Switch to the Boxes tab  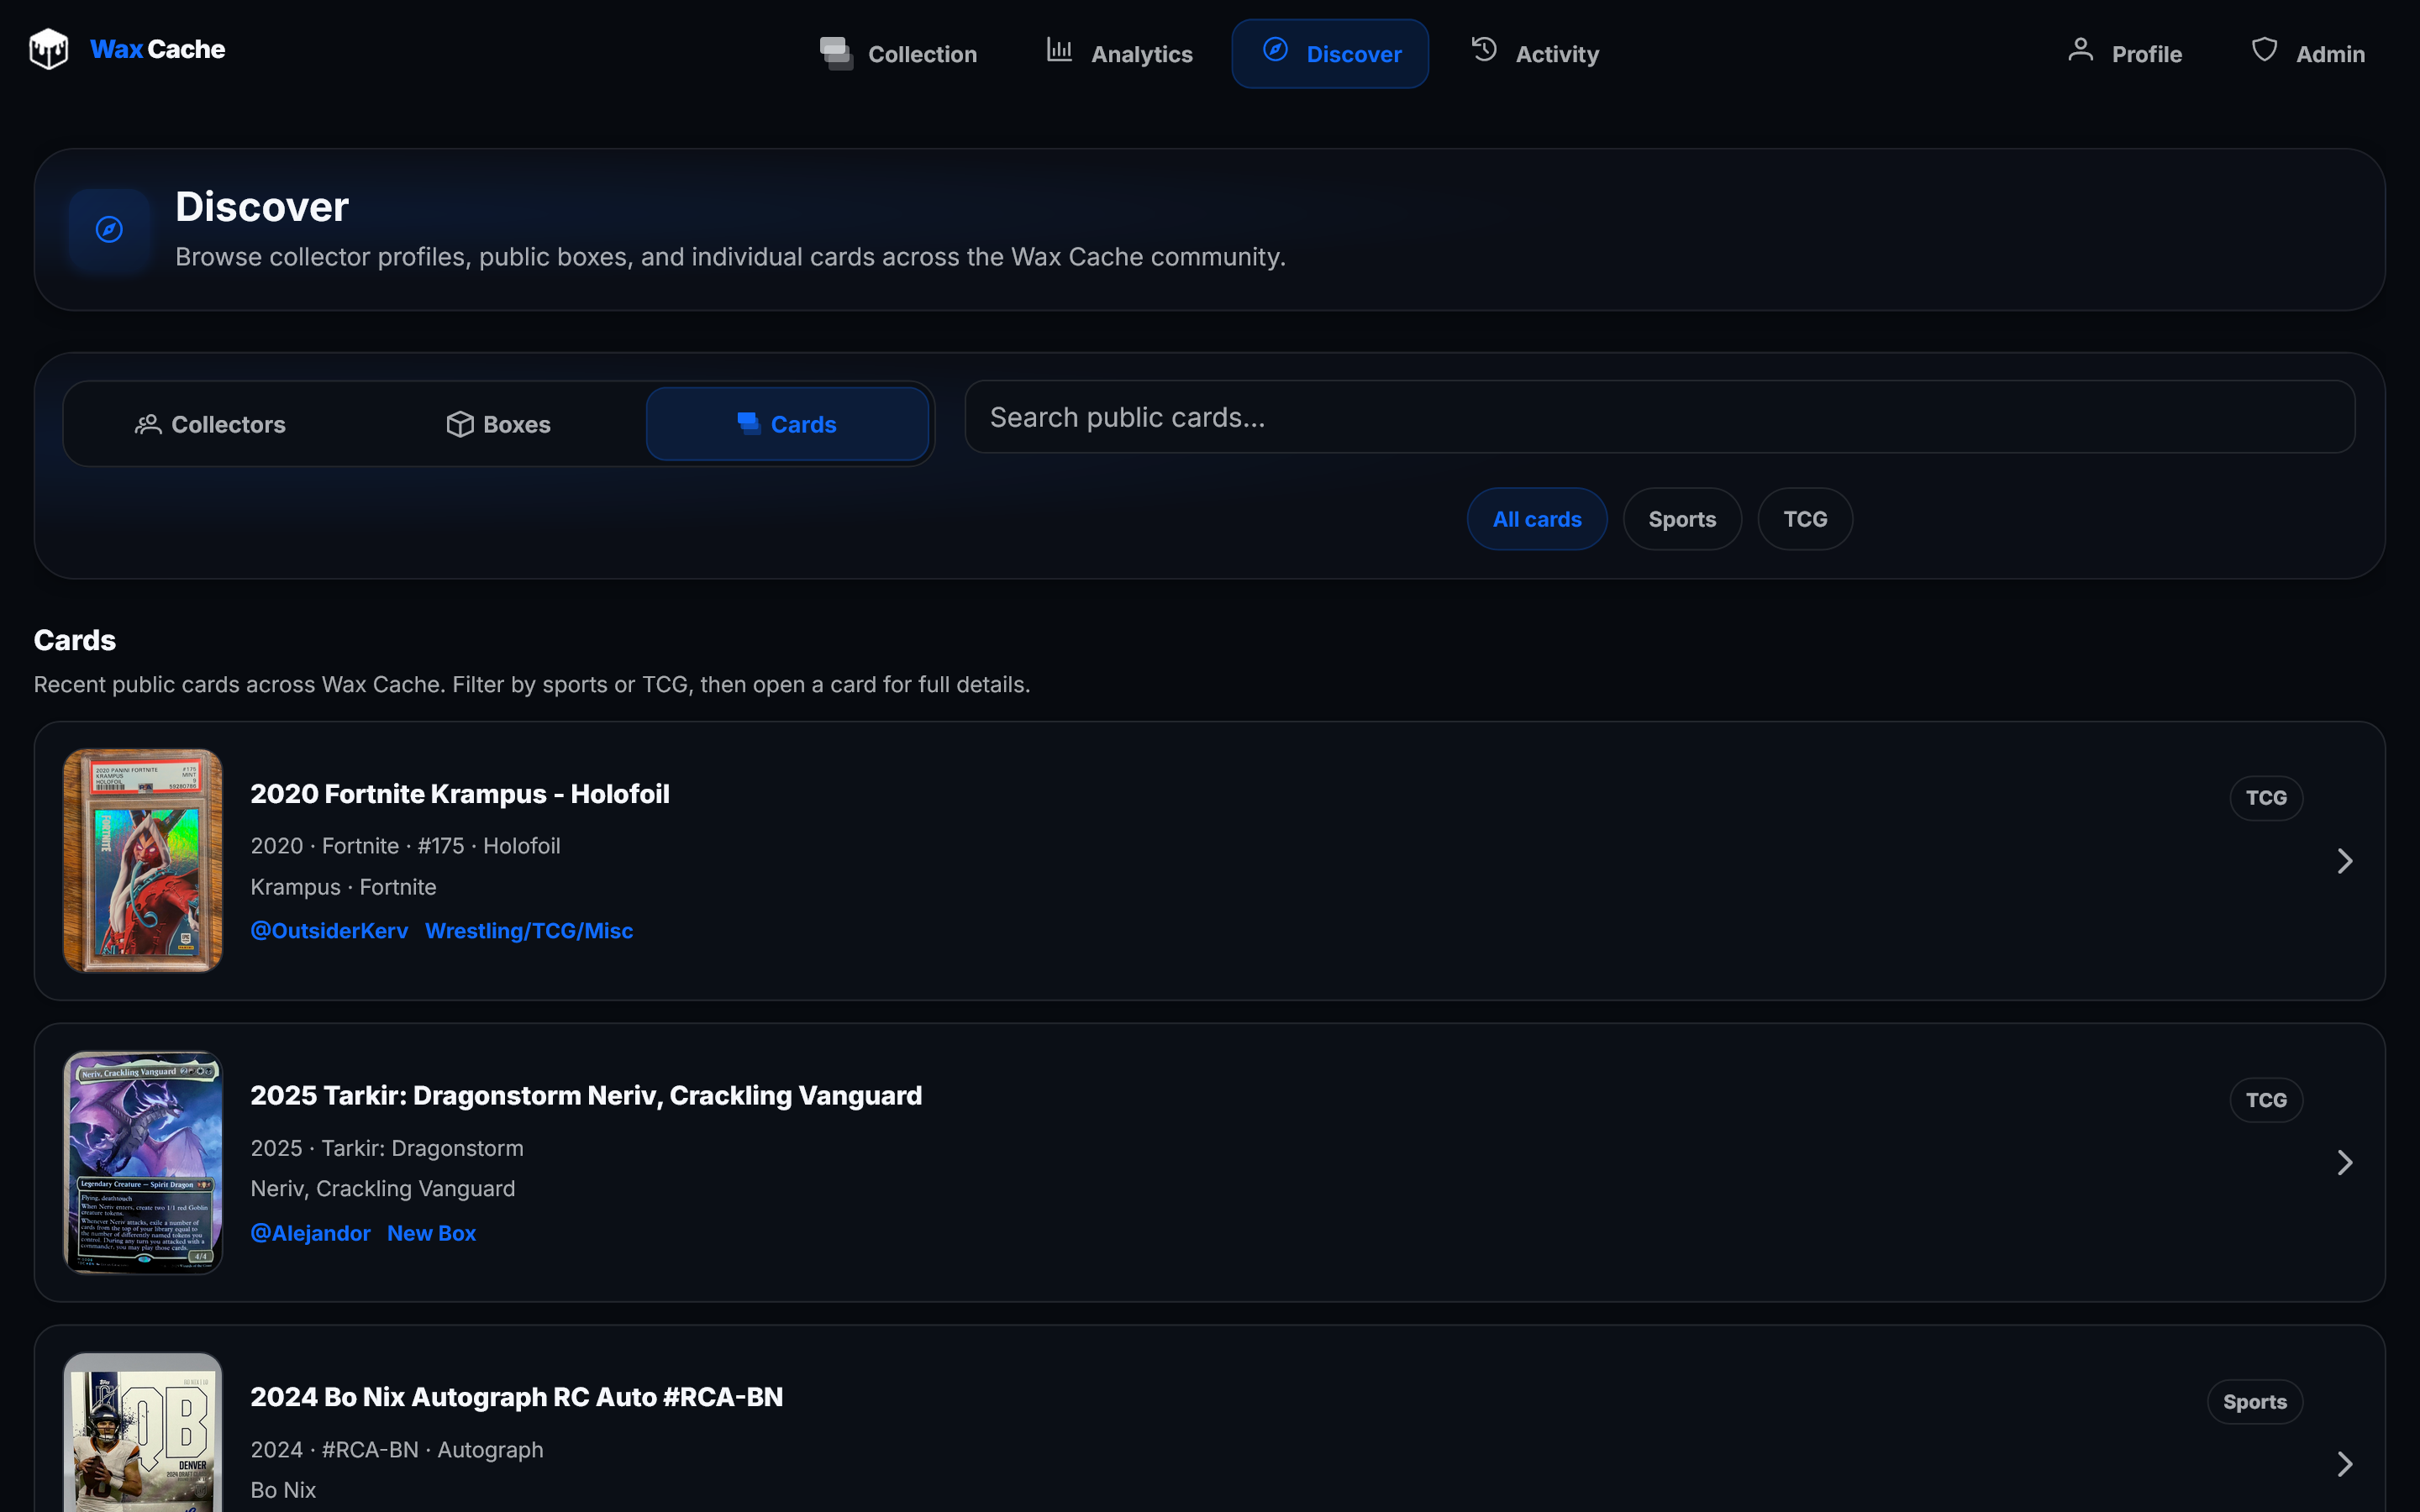[498, 424]
